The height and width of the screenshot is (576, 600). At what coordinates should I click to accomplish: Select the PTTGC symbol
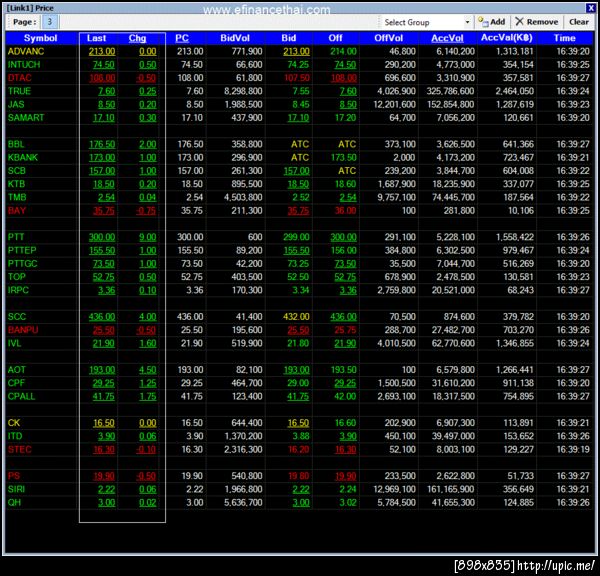23,264
